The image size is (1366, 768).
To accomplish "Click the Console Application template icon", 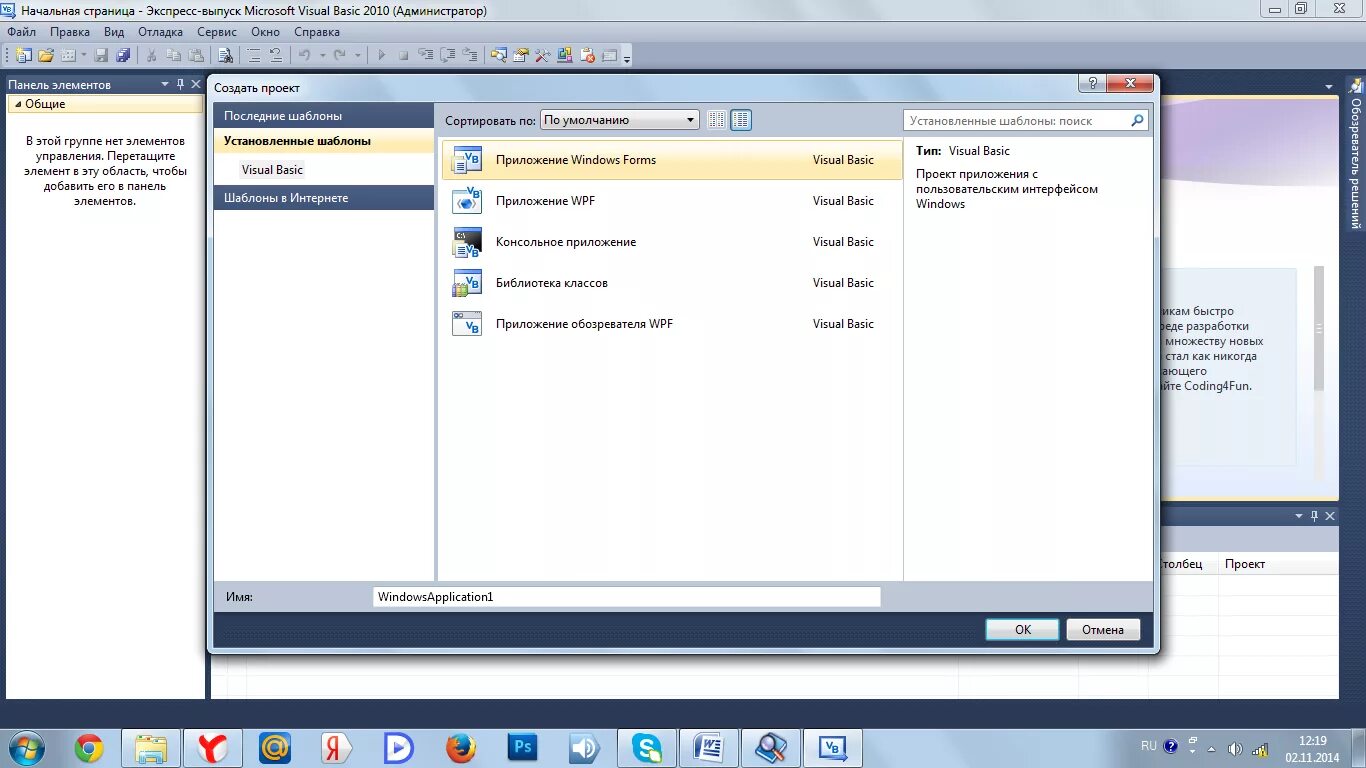I will point(467,242).
